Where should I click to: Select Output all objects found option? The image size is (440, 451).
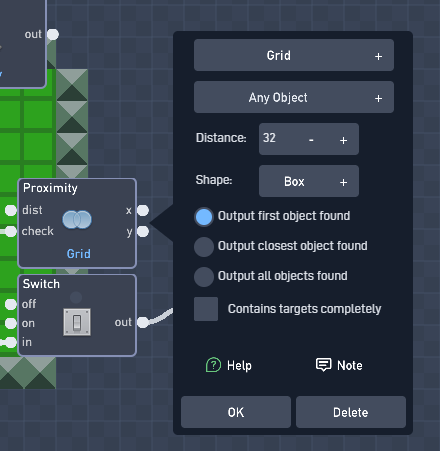click(x=204, y=277)
